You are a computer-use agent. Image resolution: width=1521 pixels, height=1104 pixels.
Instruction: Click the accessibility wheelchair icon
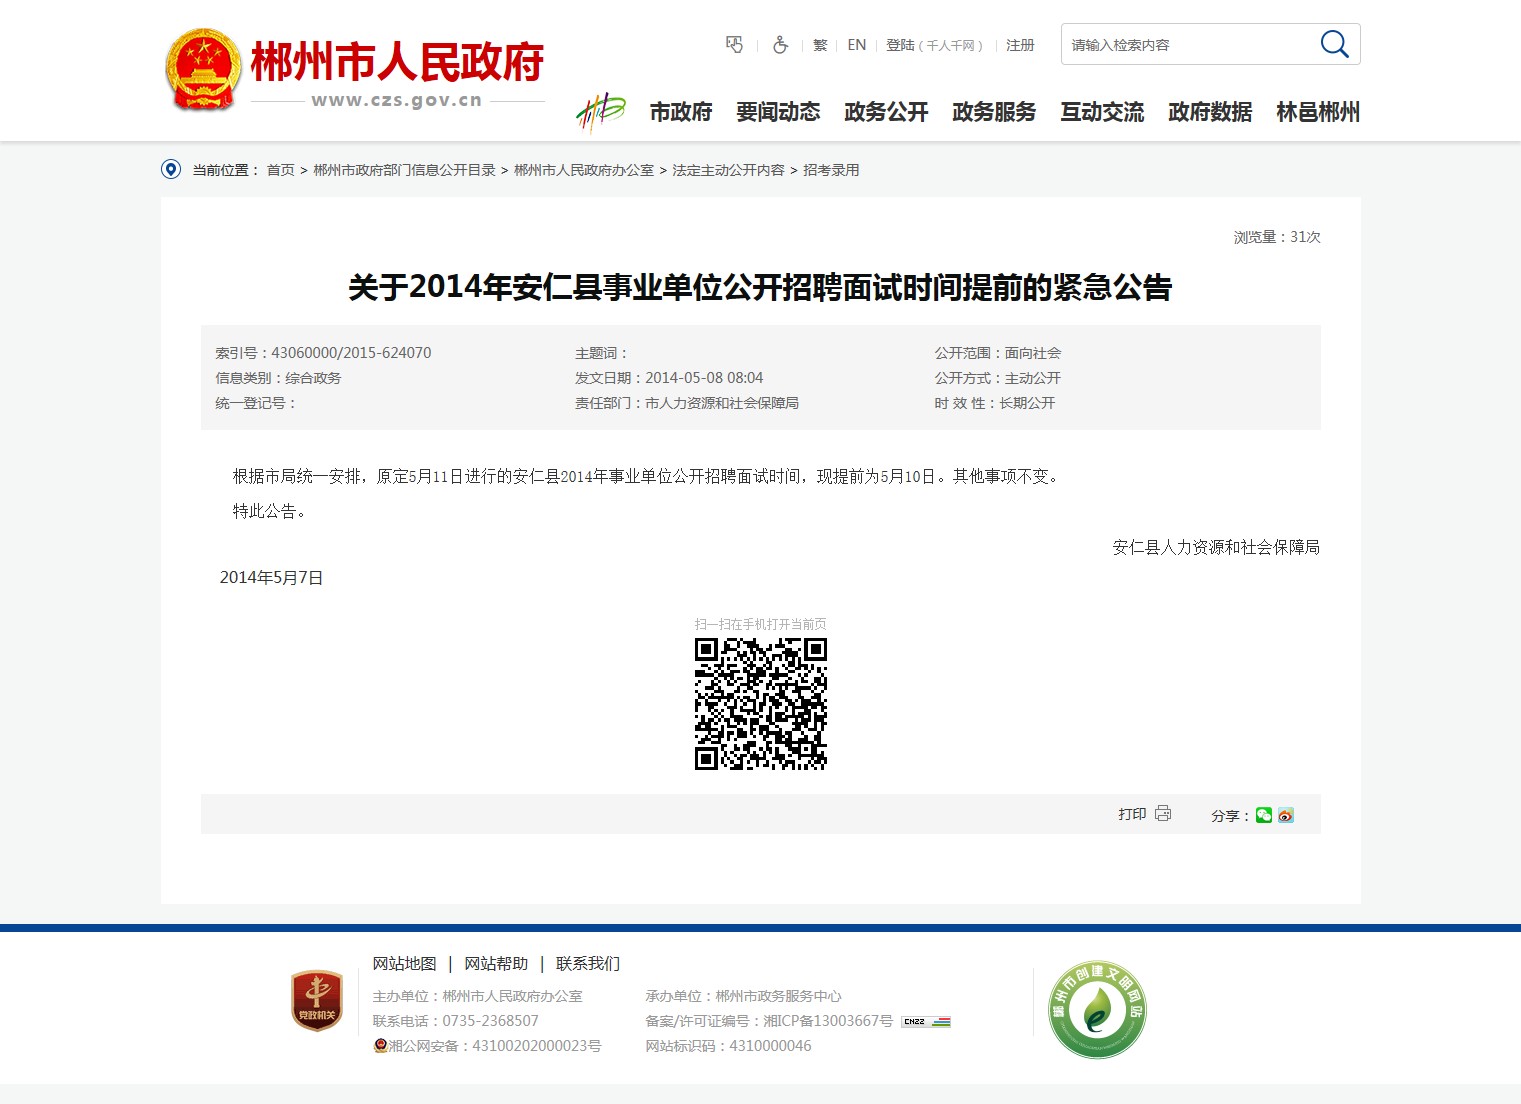coord(780,45)
